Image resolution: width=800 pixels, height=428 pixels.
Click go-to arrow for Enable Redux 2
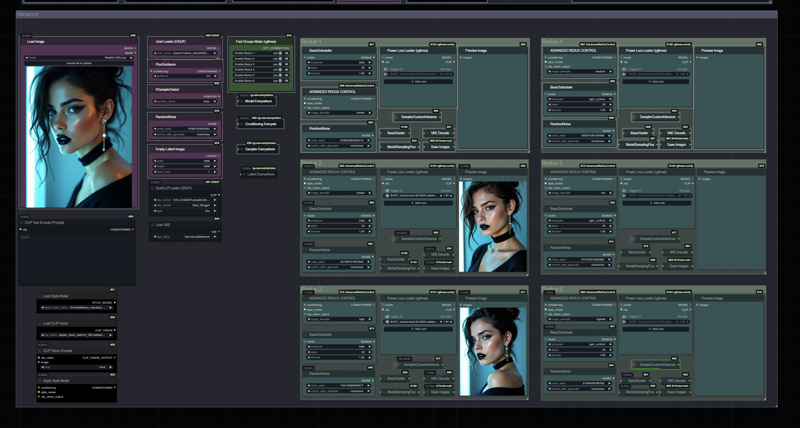287,59
